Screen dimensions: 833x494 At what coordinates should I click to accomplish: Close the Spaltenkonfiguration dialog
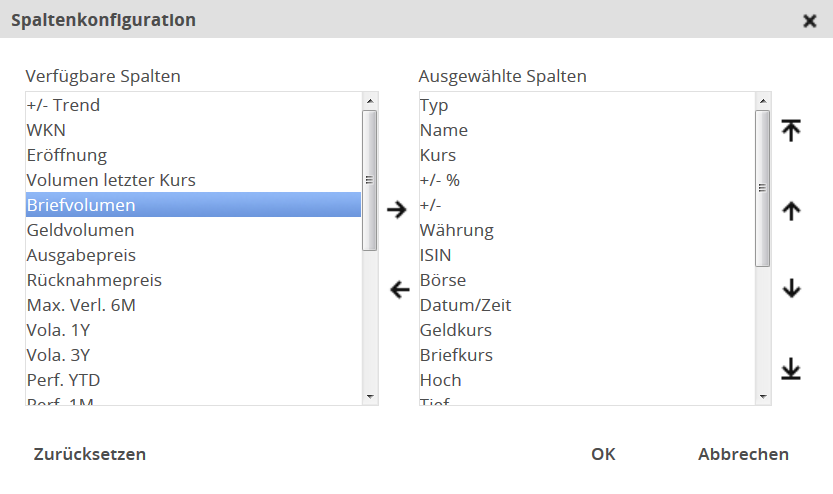(x=810, y=21)
